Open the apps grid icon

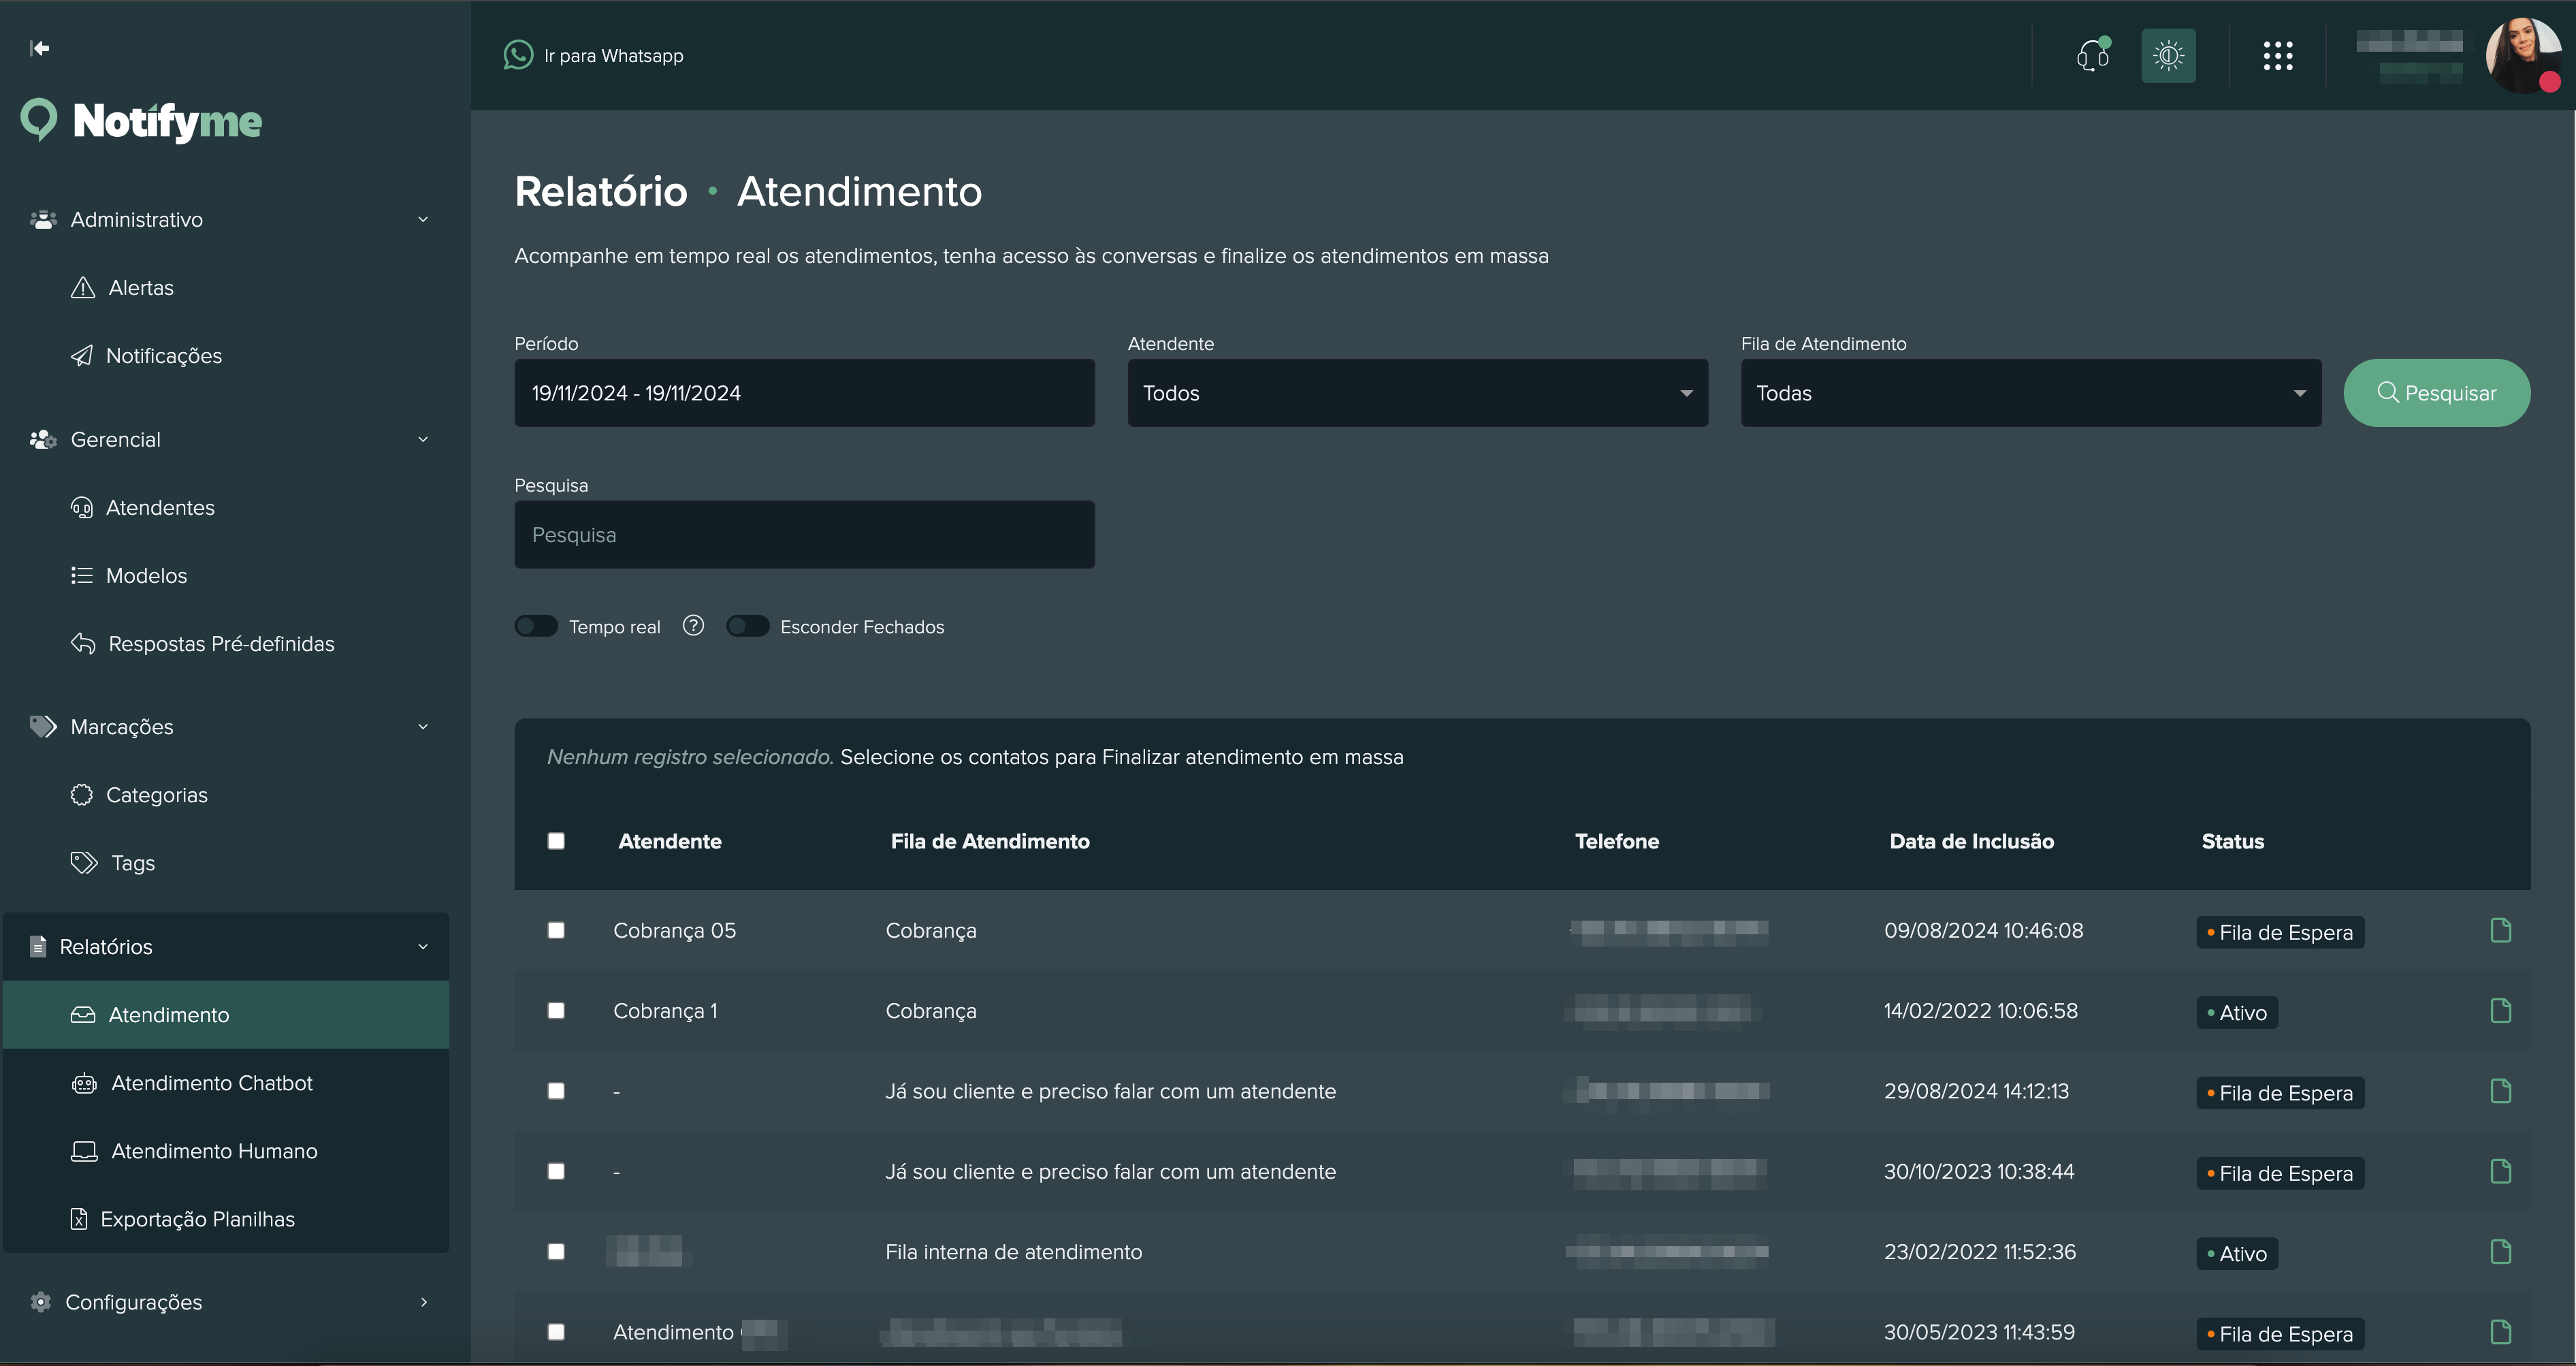pyautogui.click(x=2277, y=56)
